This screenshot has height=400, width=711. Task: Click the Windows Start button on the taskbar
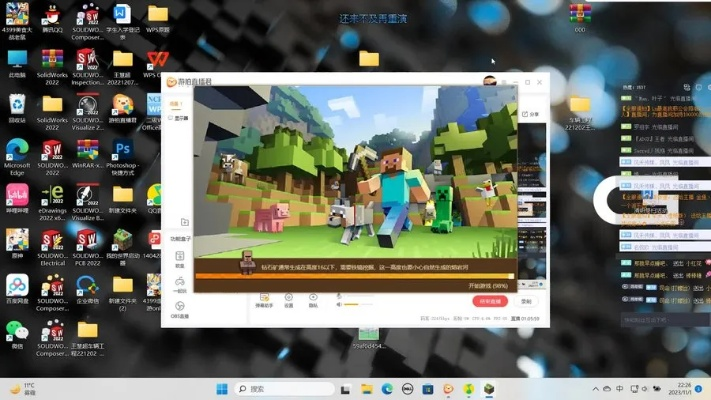222,389
